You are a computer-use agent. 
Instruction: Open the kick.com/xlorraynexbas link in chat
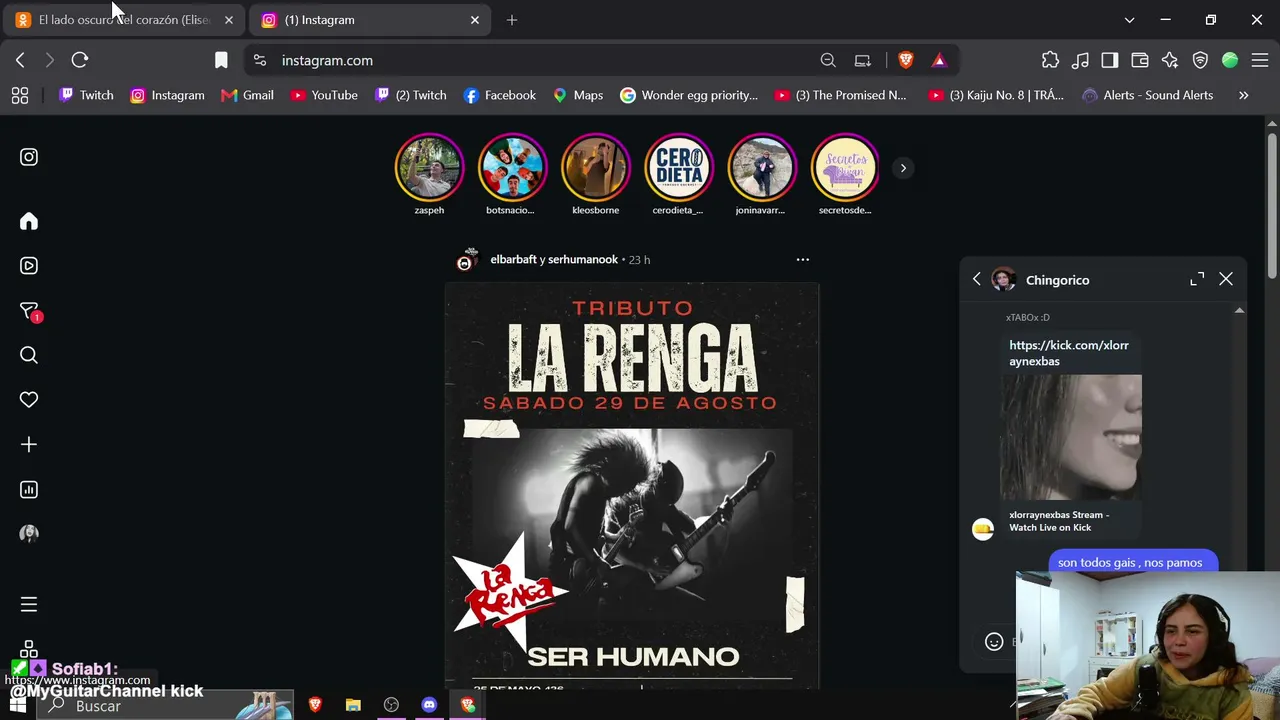click(x=1069, y=353)
